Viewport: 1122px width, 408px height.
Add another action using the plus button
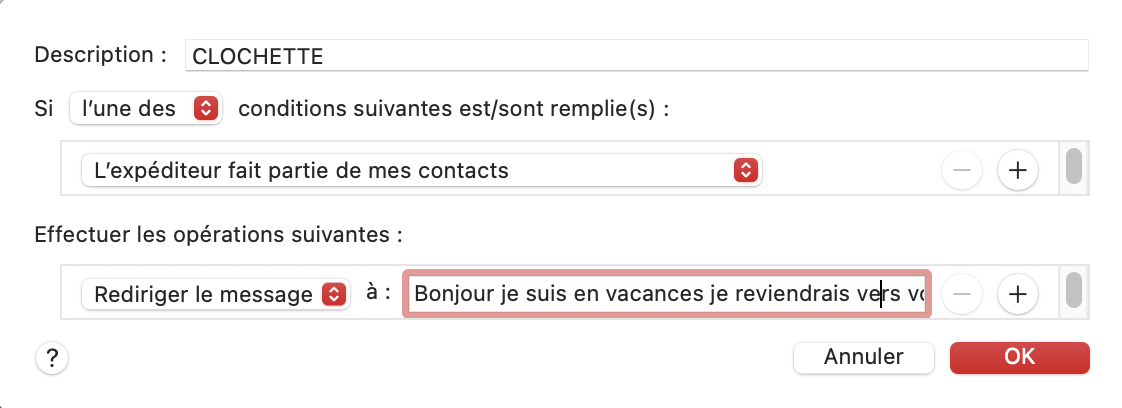coord(1017,294)
